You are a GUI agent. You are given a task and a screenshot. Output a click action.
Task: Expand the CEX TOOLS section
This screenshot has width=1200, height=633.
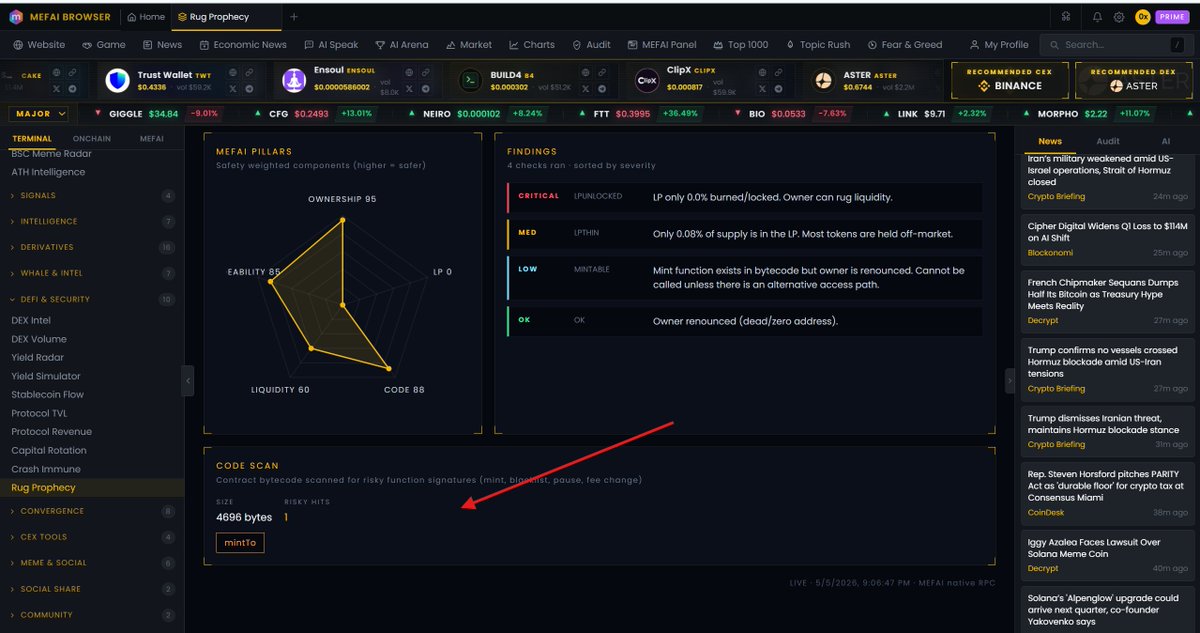click(92, 537)
